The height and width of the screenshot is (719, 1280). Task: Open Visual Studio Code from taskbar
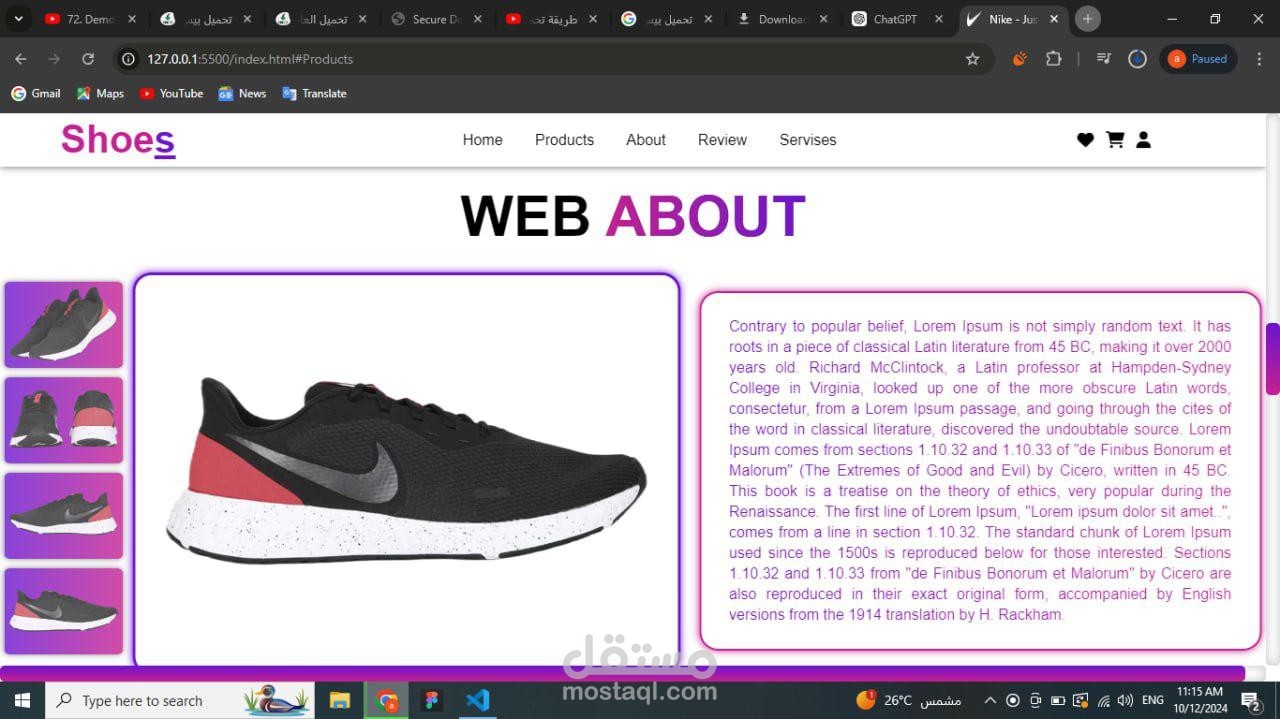coord(478,700)
